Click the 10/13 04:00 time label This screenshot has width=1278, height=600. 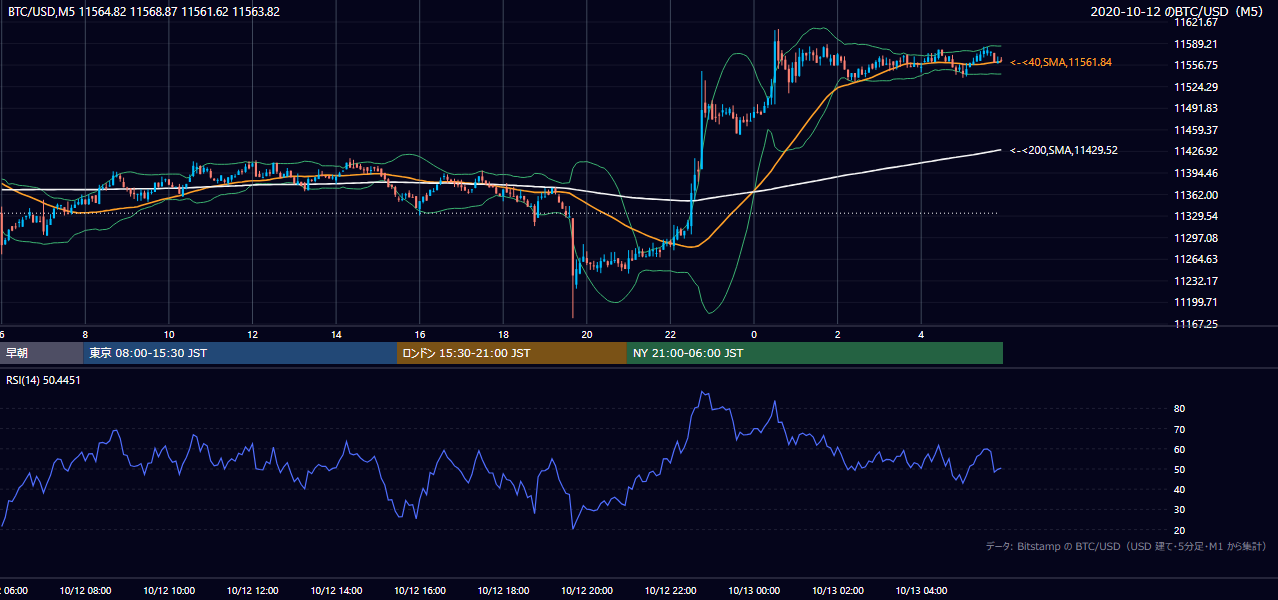coord(921,591)
